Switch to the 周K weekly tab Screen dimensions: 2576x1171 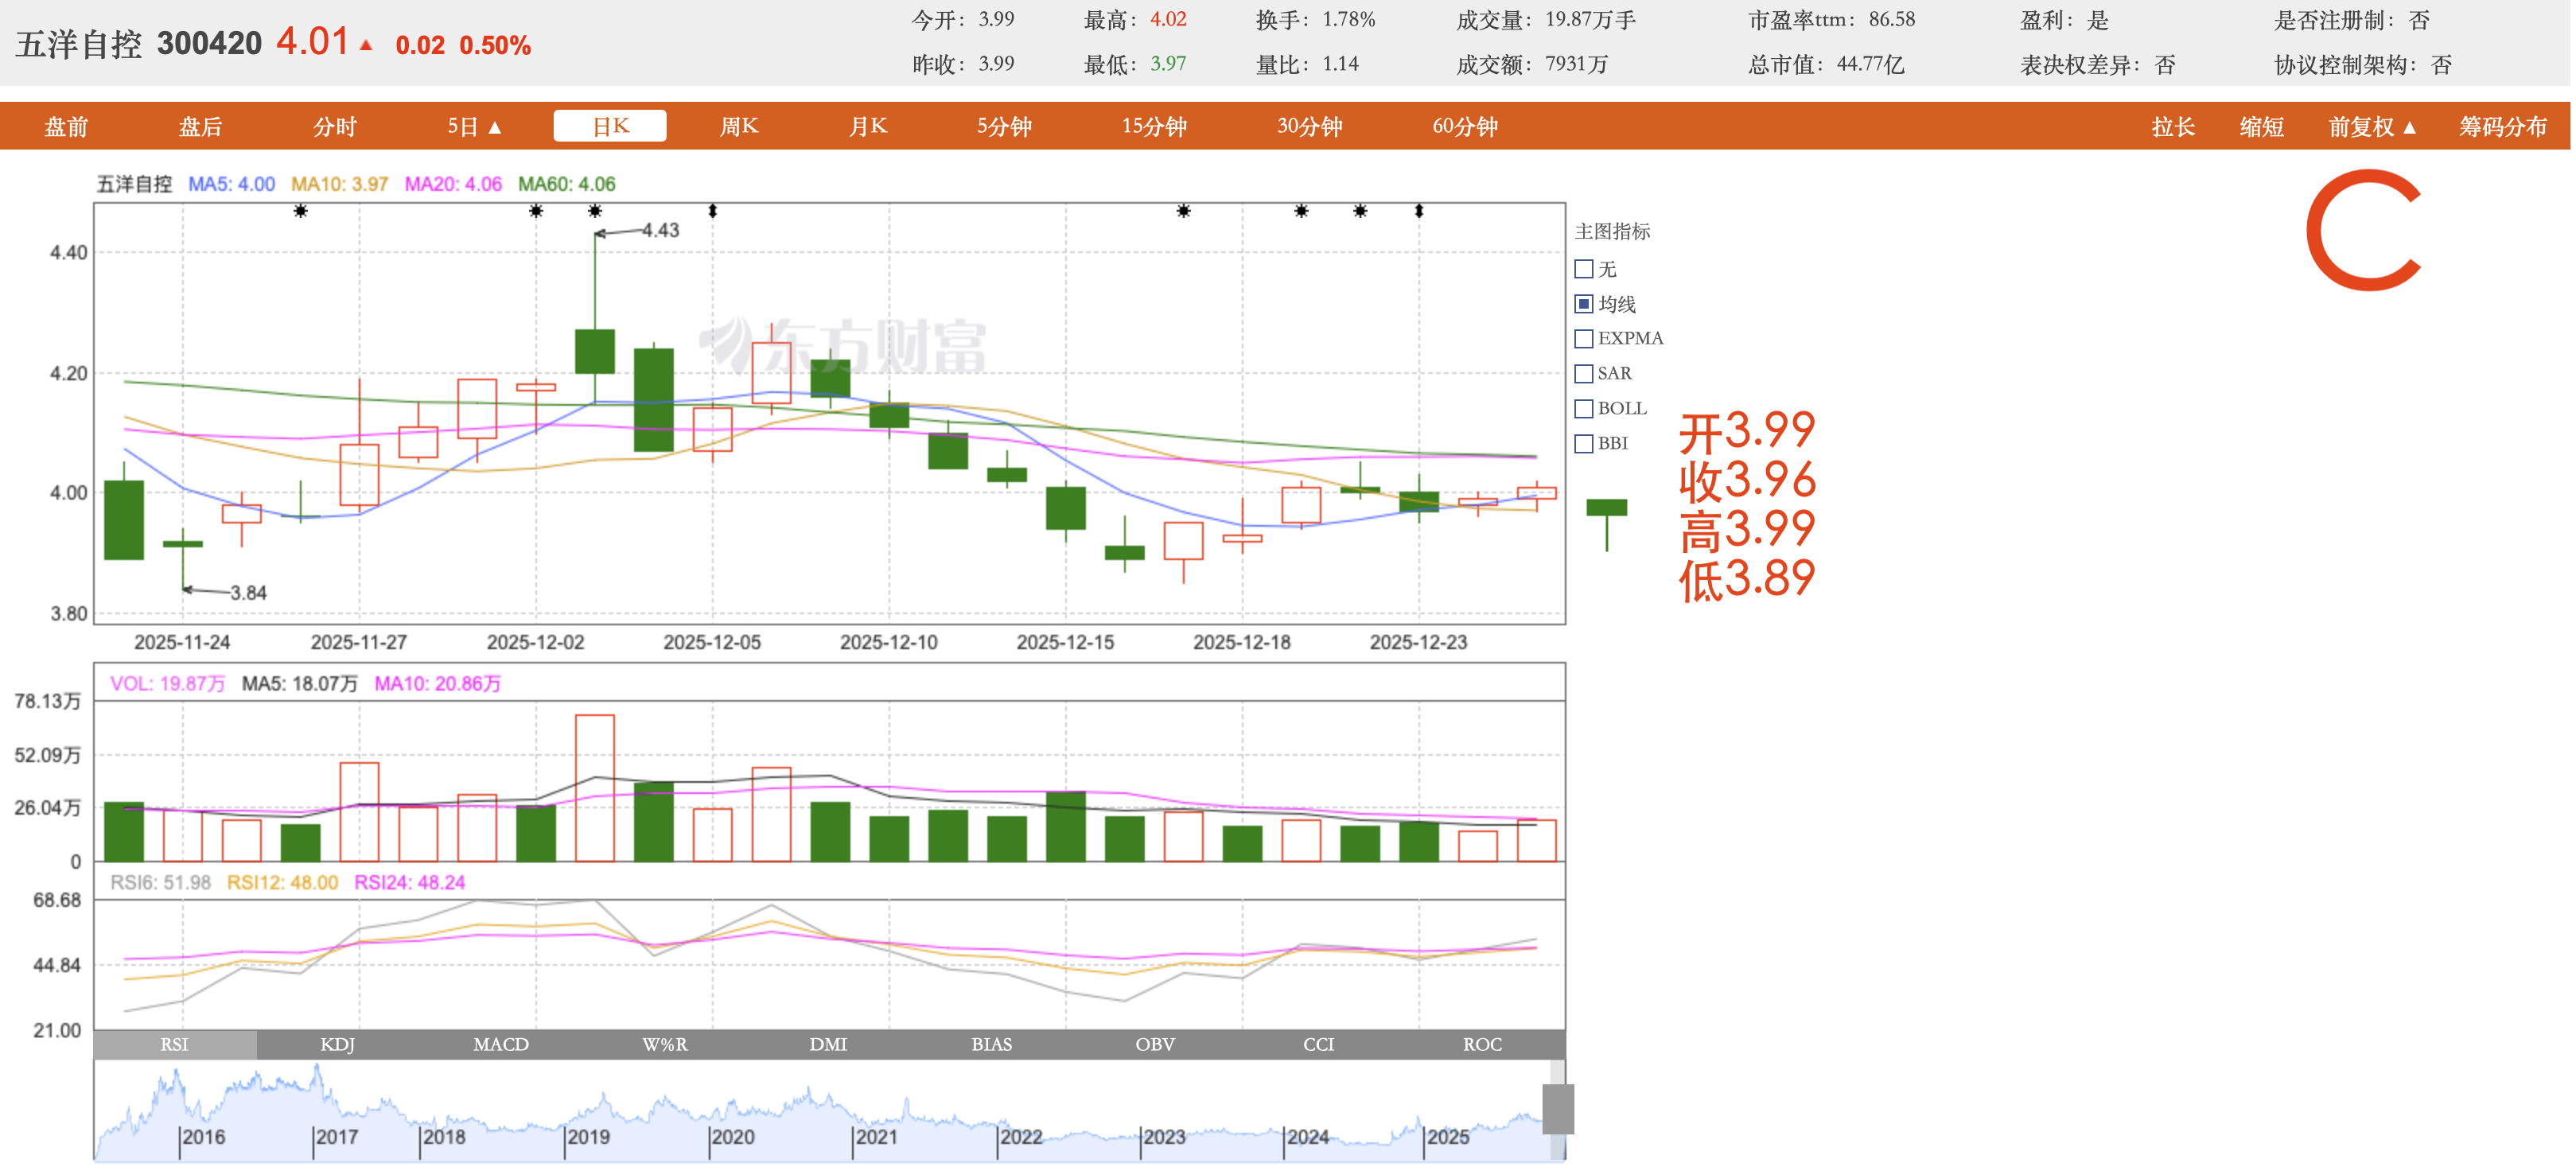pos(738,126)
